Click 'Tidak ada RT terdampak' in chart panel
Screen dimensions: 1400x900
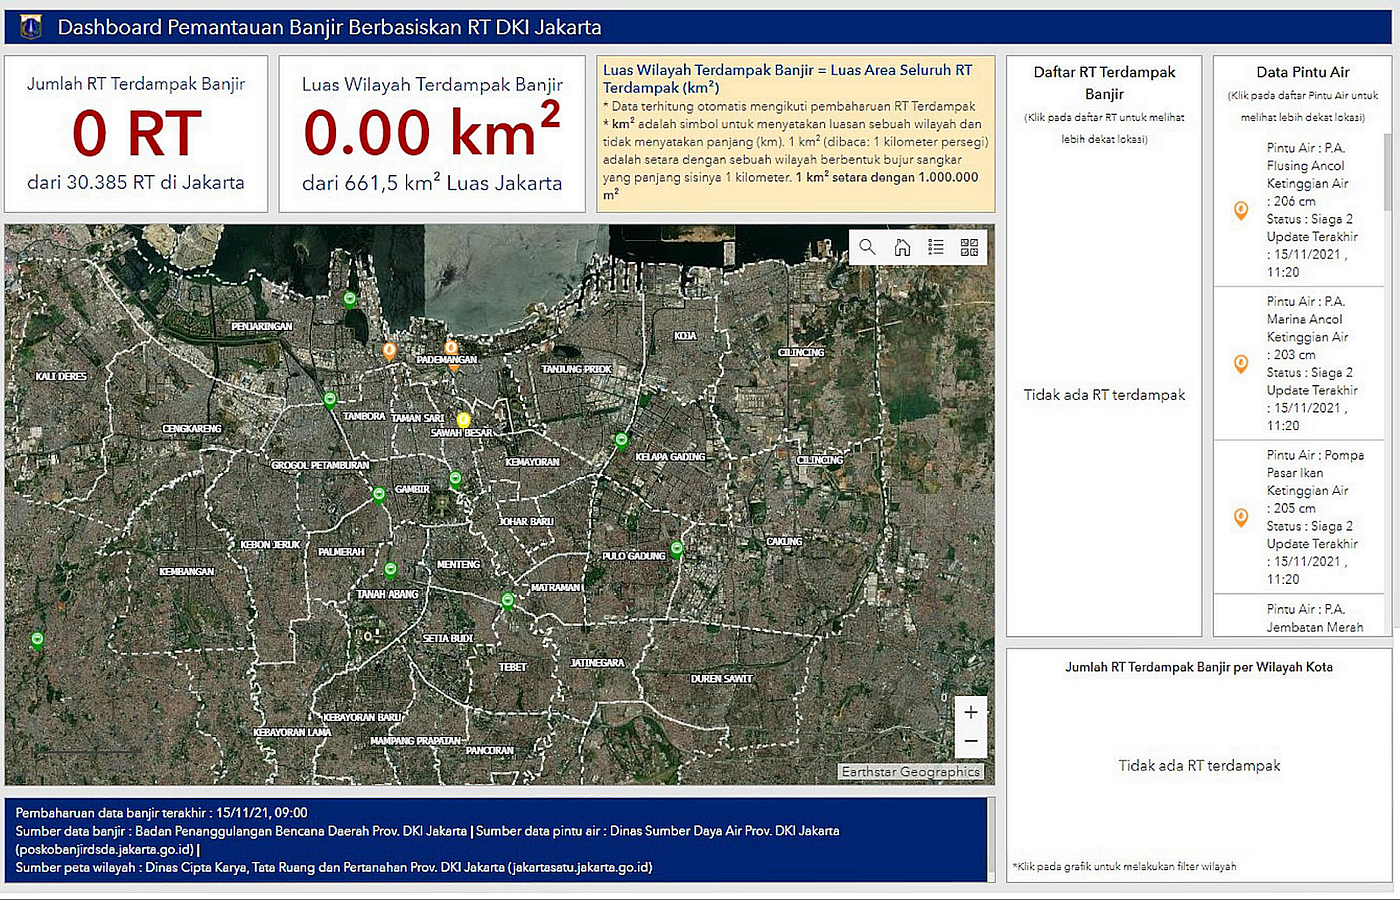pyautogui.click(x=1199, y=766)
